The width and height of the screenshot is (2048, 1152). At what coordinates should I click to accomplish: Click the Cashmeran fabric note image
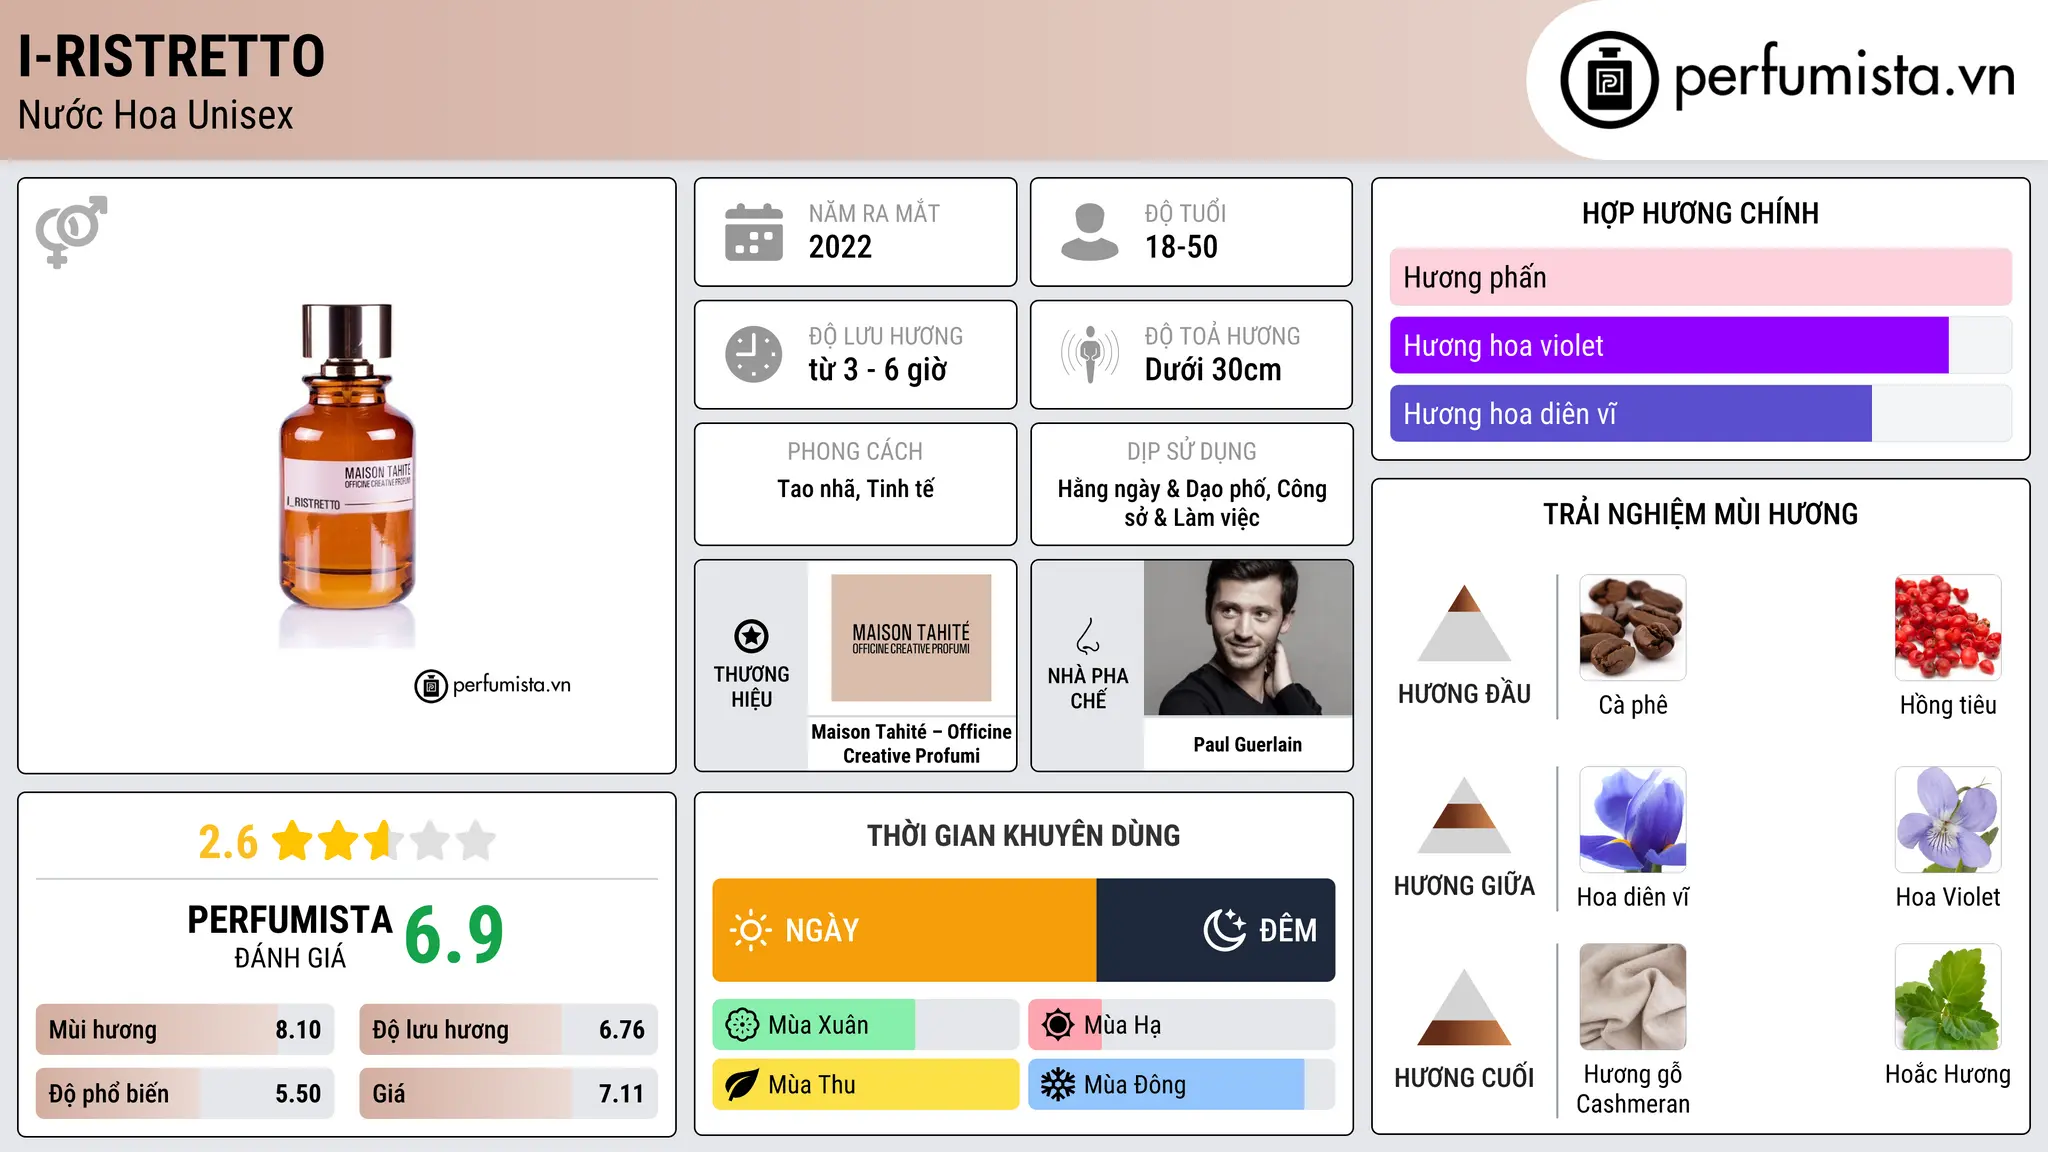pos(1632,997)
